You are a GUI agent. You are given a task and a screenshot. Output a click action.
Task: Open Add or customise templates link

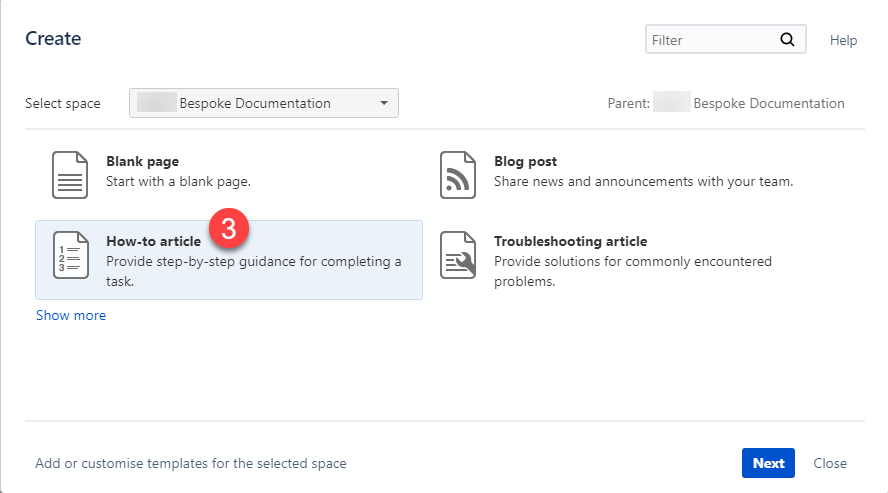[x=191, y=464]
